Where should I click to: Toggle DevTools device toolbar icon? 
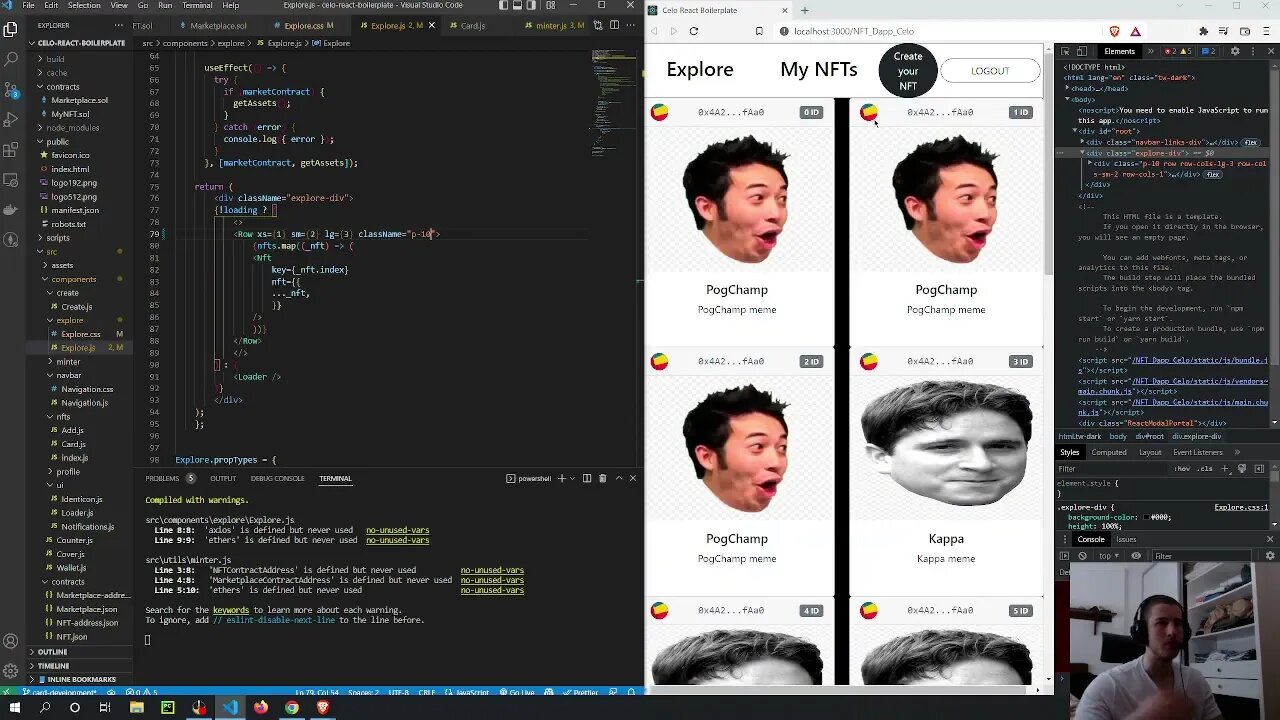(1082, 51)
